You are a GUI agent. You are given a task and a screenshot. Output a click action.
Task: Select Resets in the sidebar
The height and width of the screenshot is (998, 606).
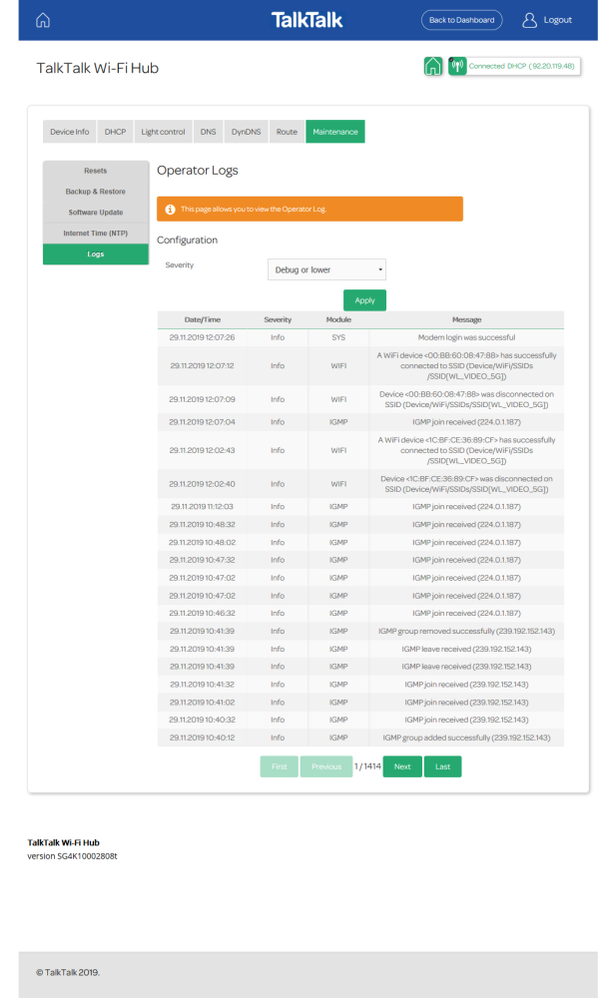click(96, 171)
